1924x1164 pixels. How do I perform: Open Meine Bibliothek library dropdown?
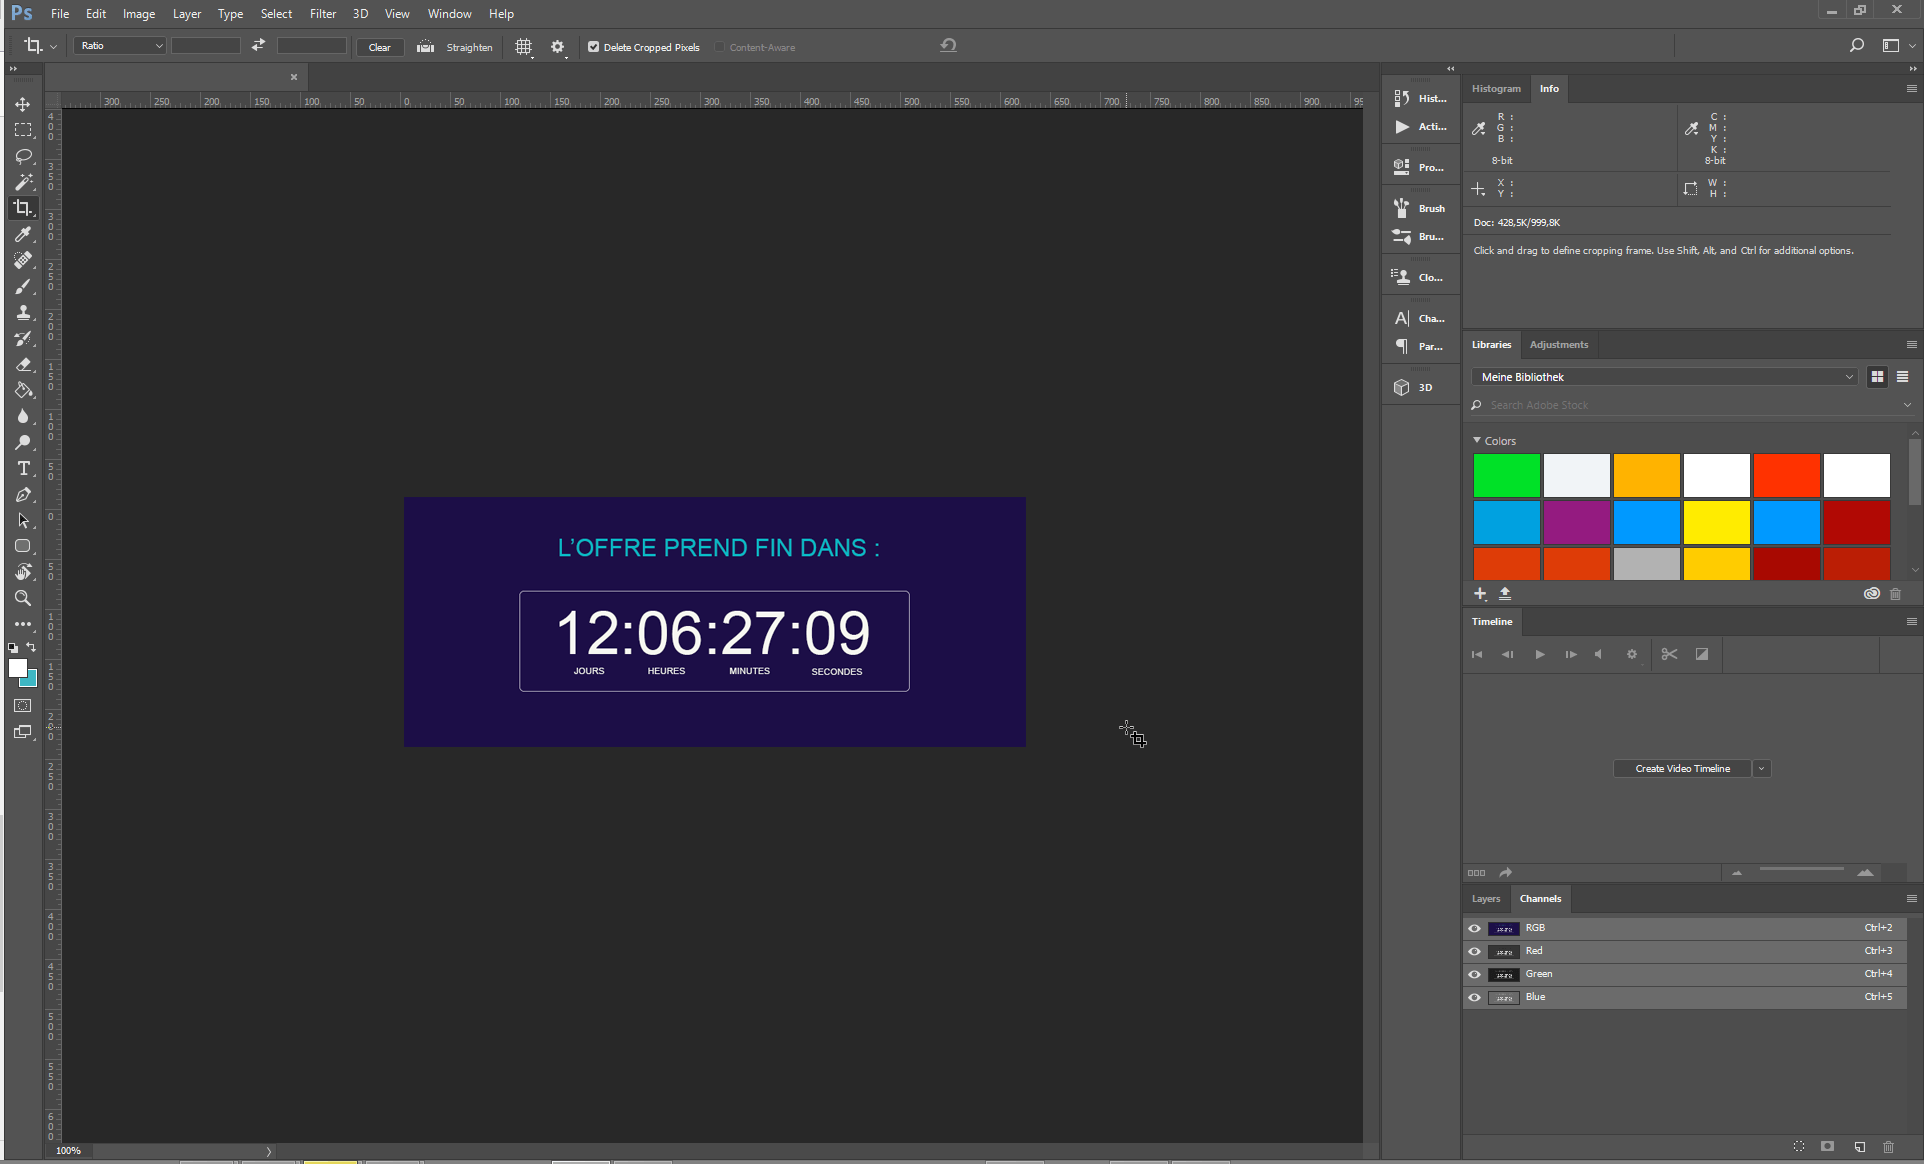(1665, 377)
